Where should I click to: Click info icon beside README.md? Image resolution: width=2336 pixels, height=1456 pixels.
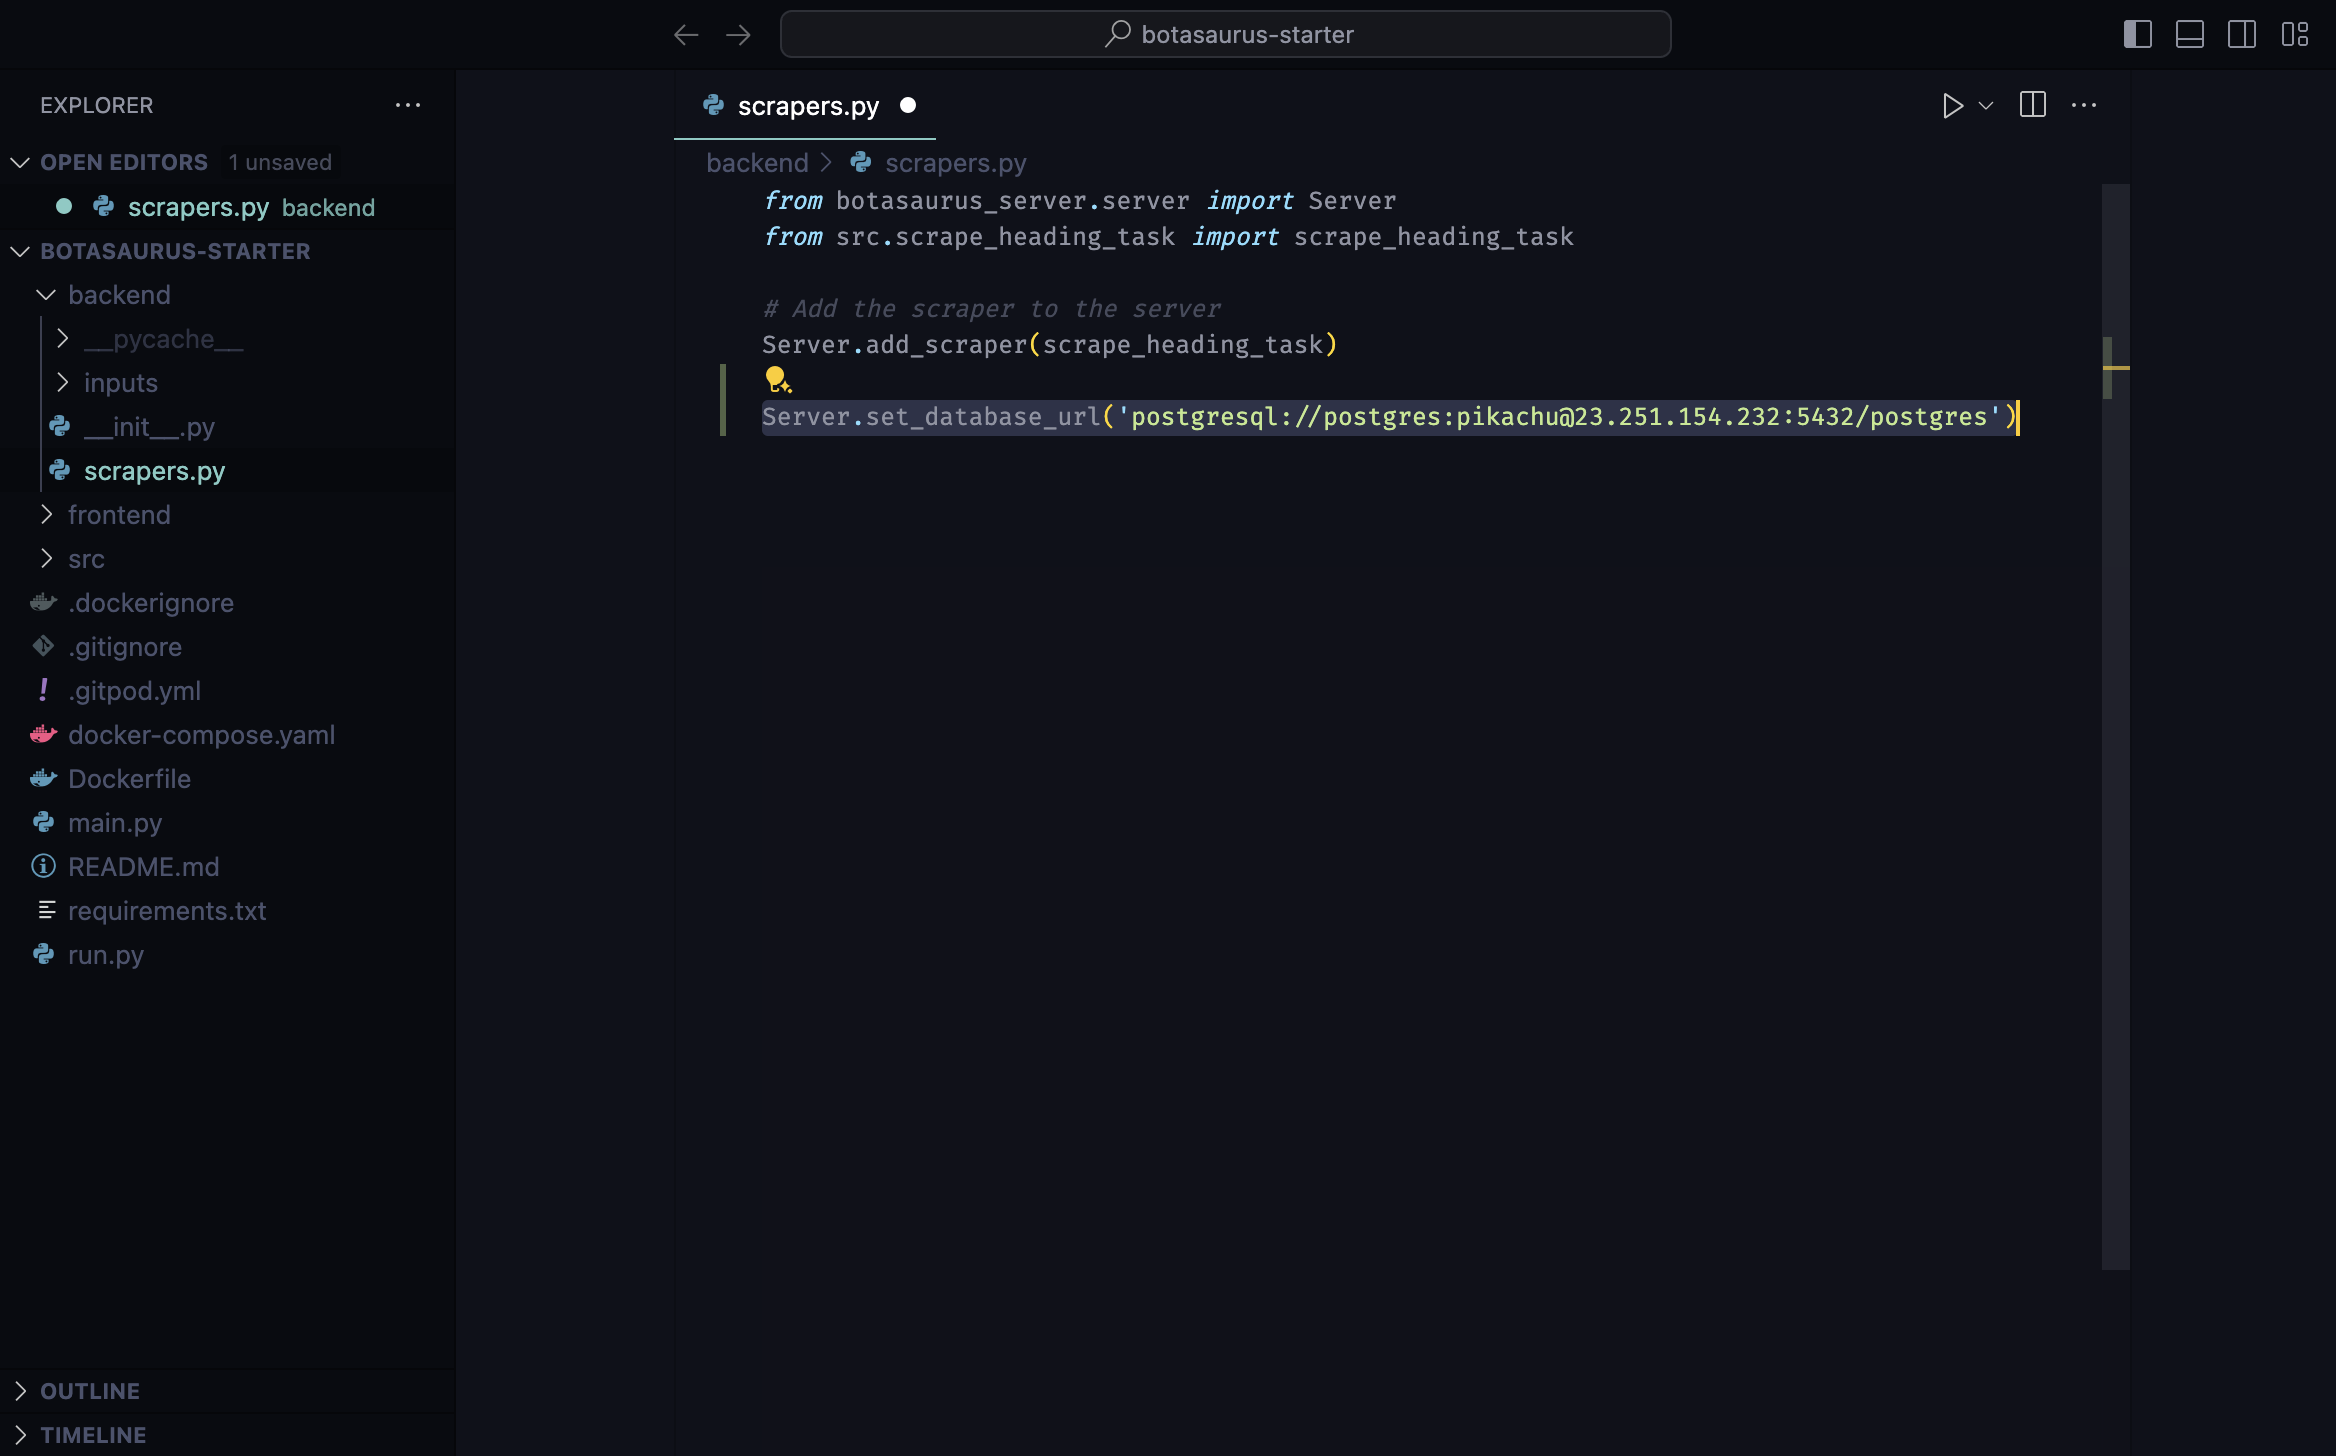[x=43, y=866]
